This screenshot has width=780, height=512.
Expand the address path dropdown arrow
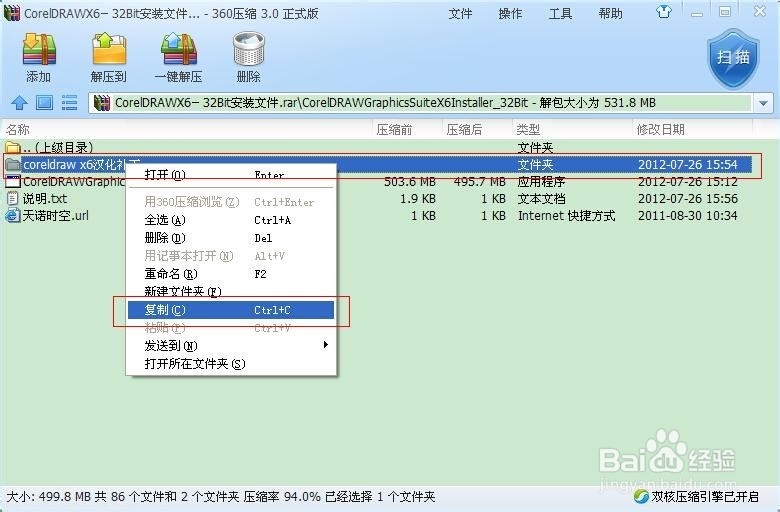pyautogui.click(x=763, y=103)
